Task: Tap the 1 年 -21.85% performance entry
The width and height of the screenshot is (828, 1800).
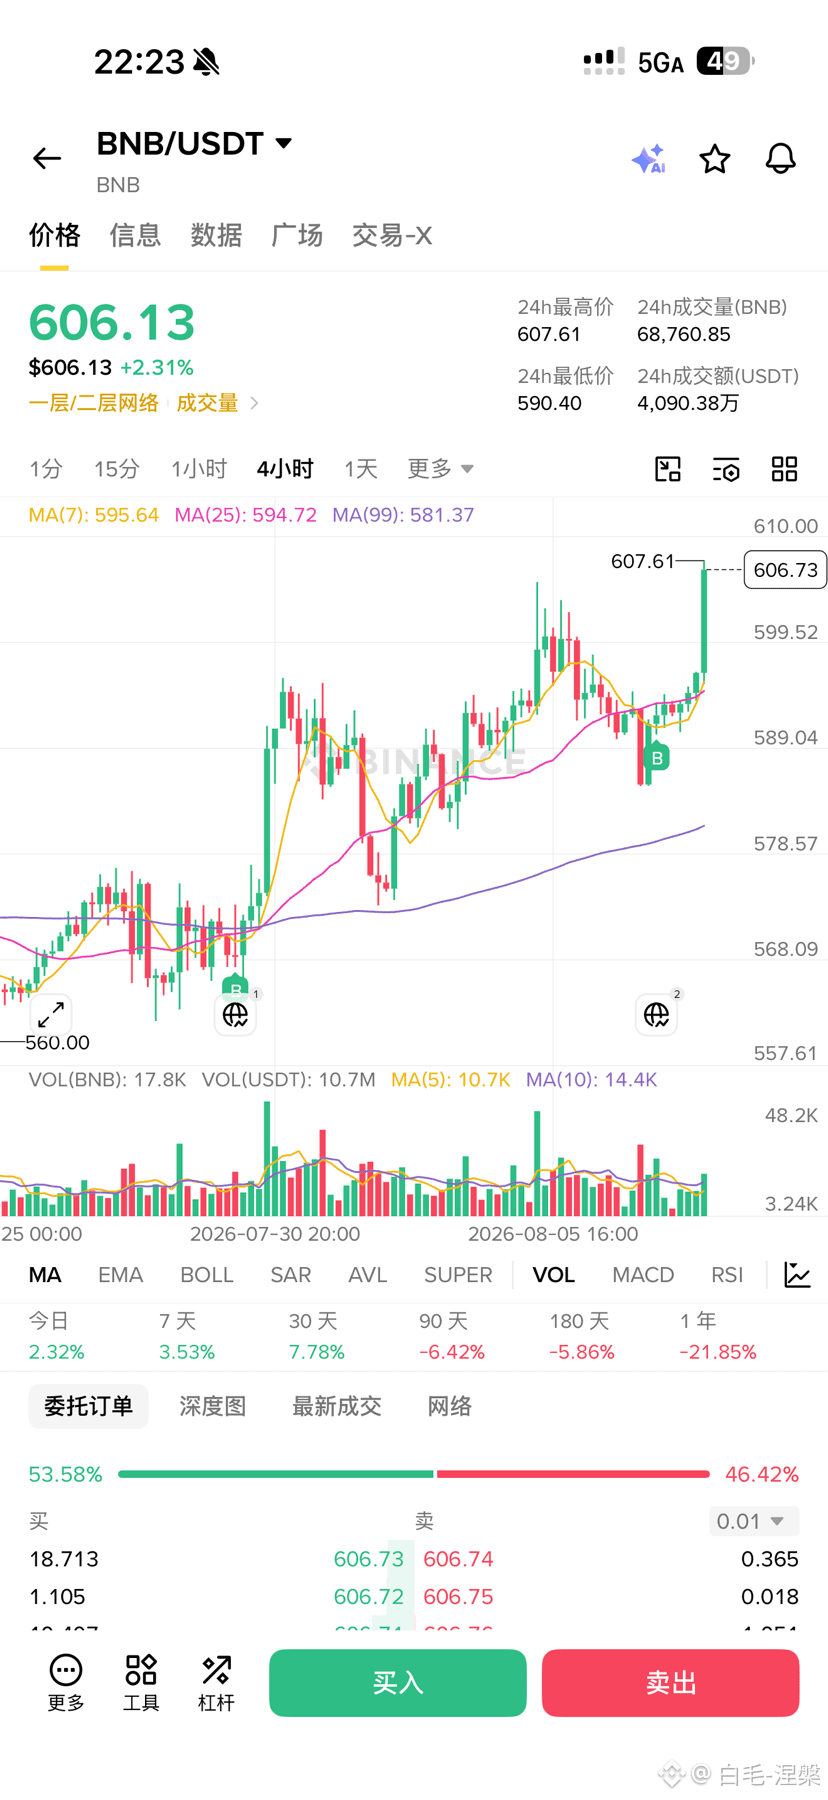Action: tap(718, 1336)
